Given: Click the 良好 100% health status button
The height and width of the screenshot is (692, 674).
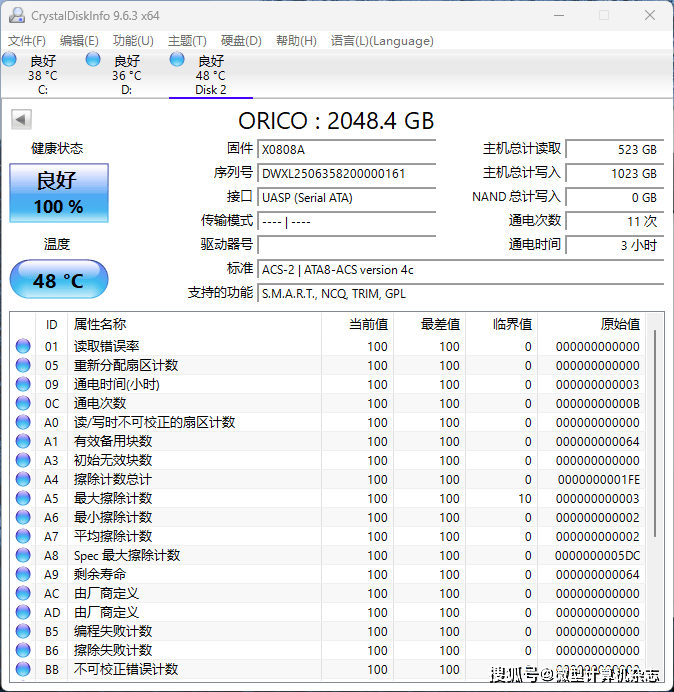Looking at the screenshot, I should click(x=58, y=193).
